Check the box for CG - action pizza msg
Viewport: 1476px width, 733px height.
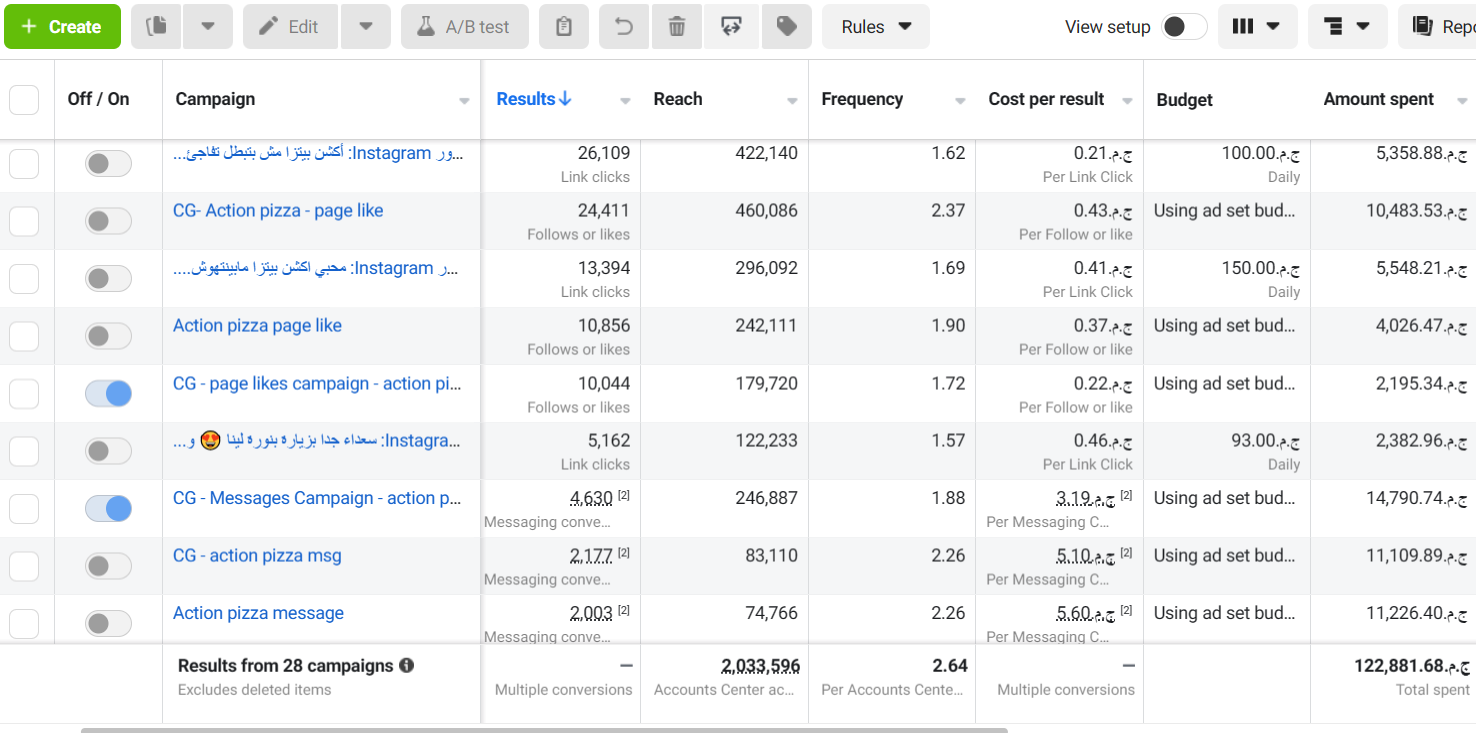pyautogui.click(x=24, y=566)
